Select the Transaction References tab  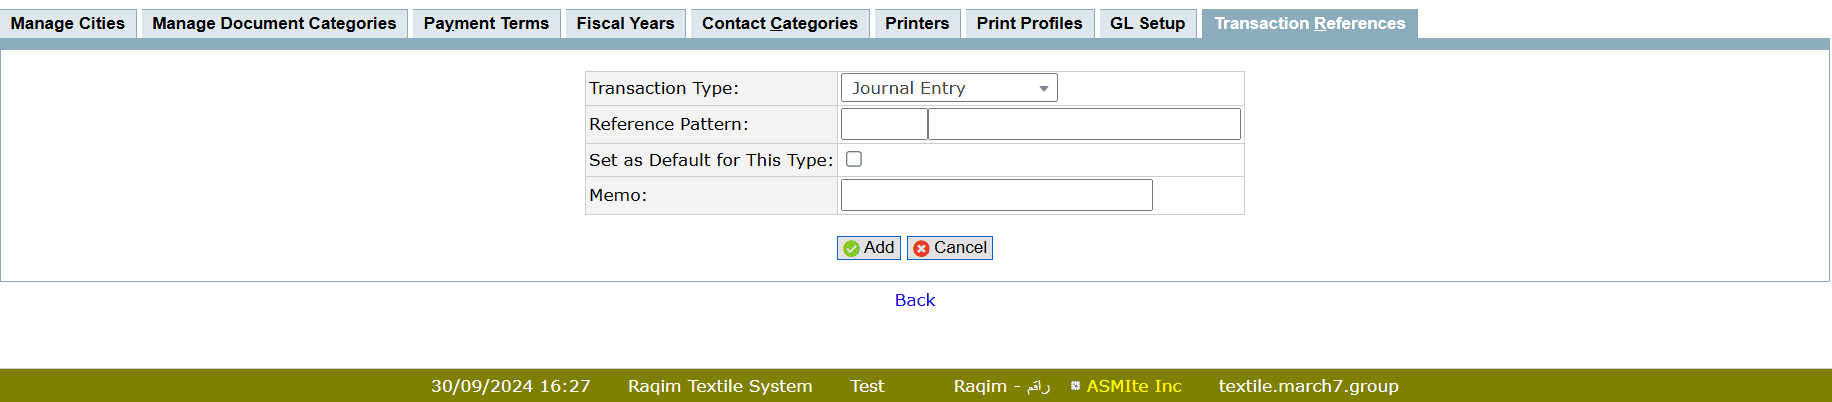(1309, 23)
